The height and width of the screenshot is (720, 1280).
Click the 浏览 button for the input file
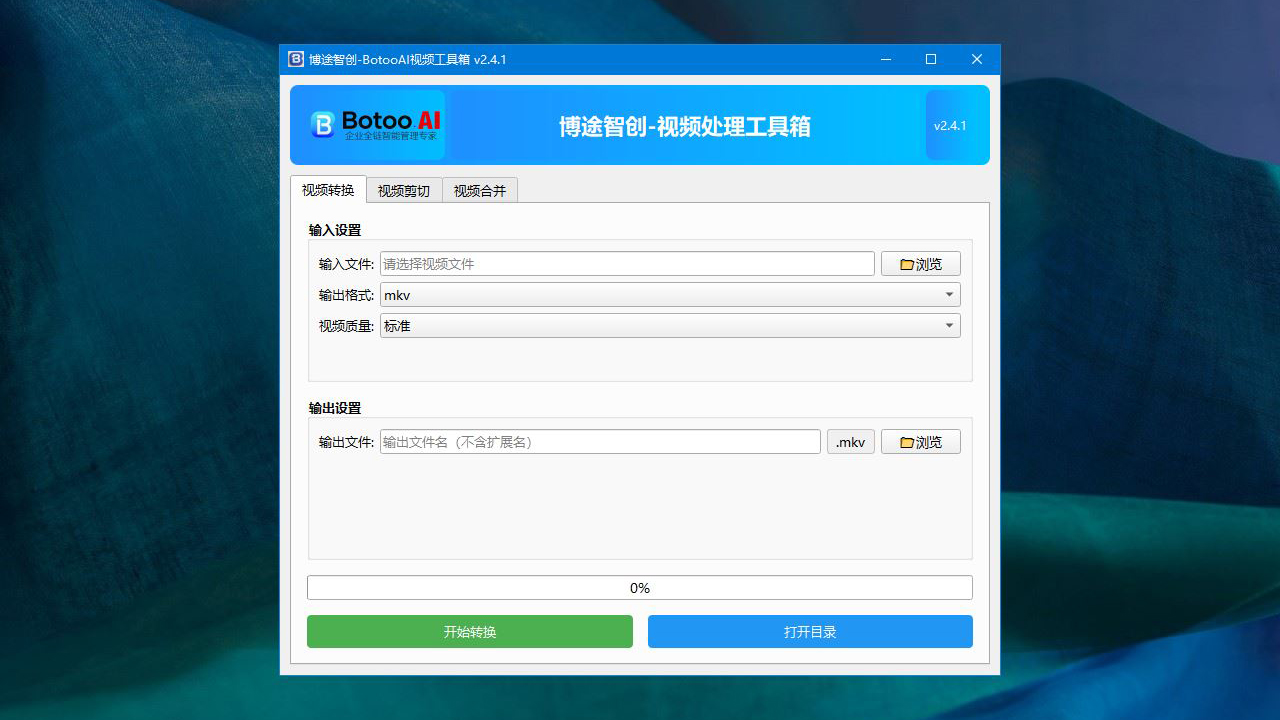point(920,263)
